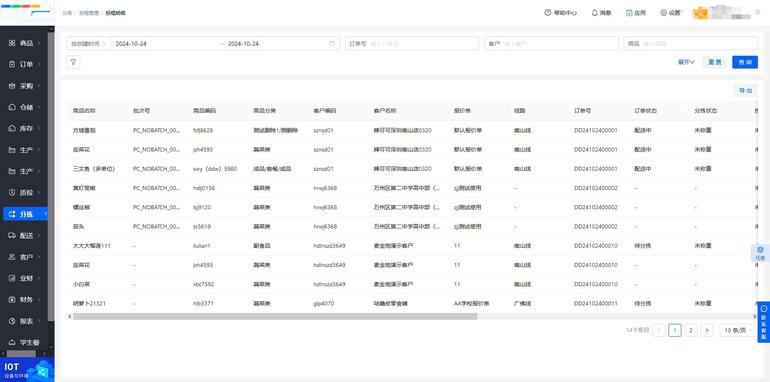This screenshot has width=770, height=382.
Task: Click the 分拣 breadcrumb link
Action: pyautogui.click(x=67, y=13)
